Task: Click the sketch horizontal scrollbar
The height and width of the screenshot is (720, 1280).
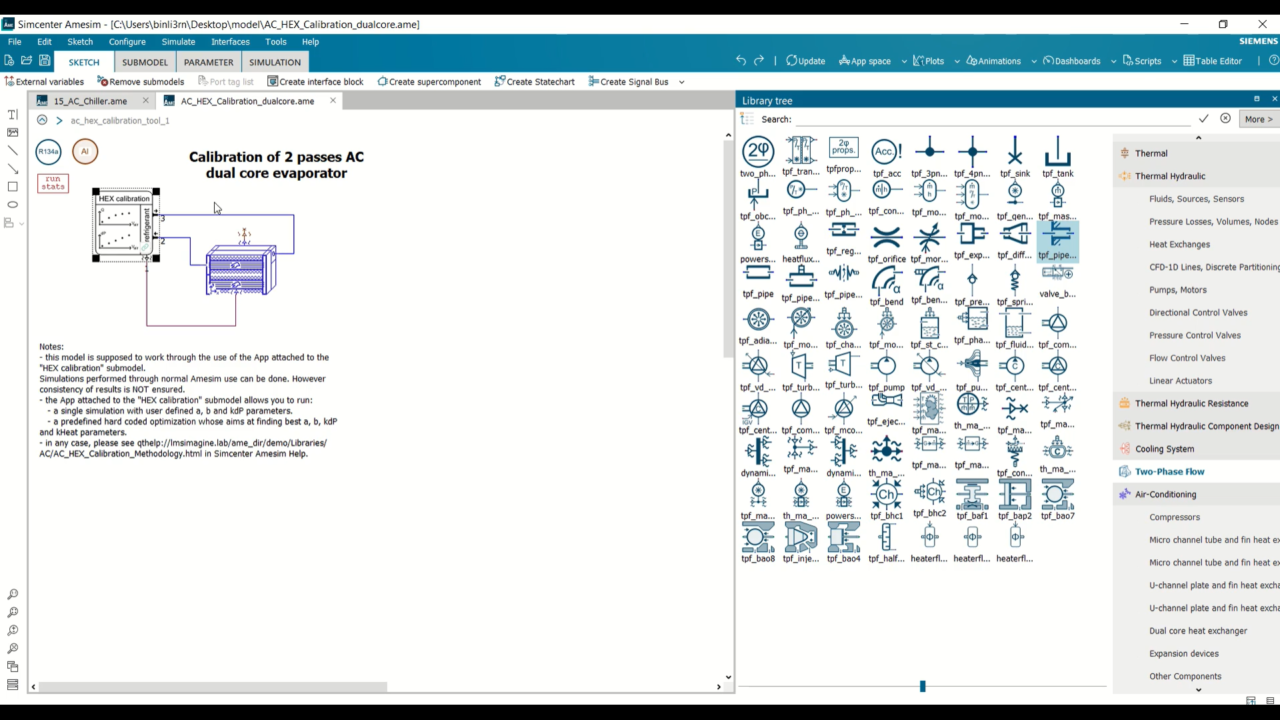Action: pyautogui.click(x=213, y=687)
